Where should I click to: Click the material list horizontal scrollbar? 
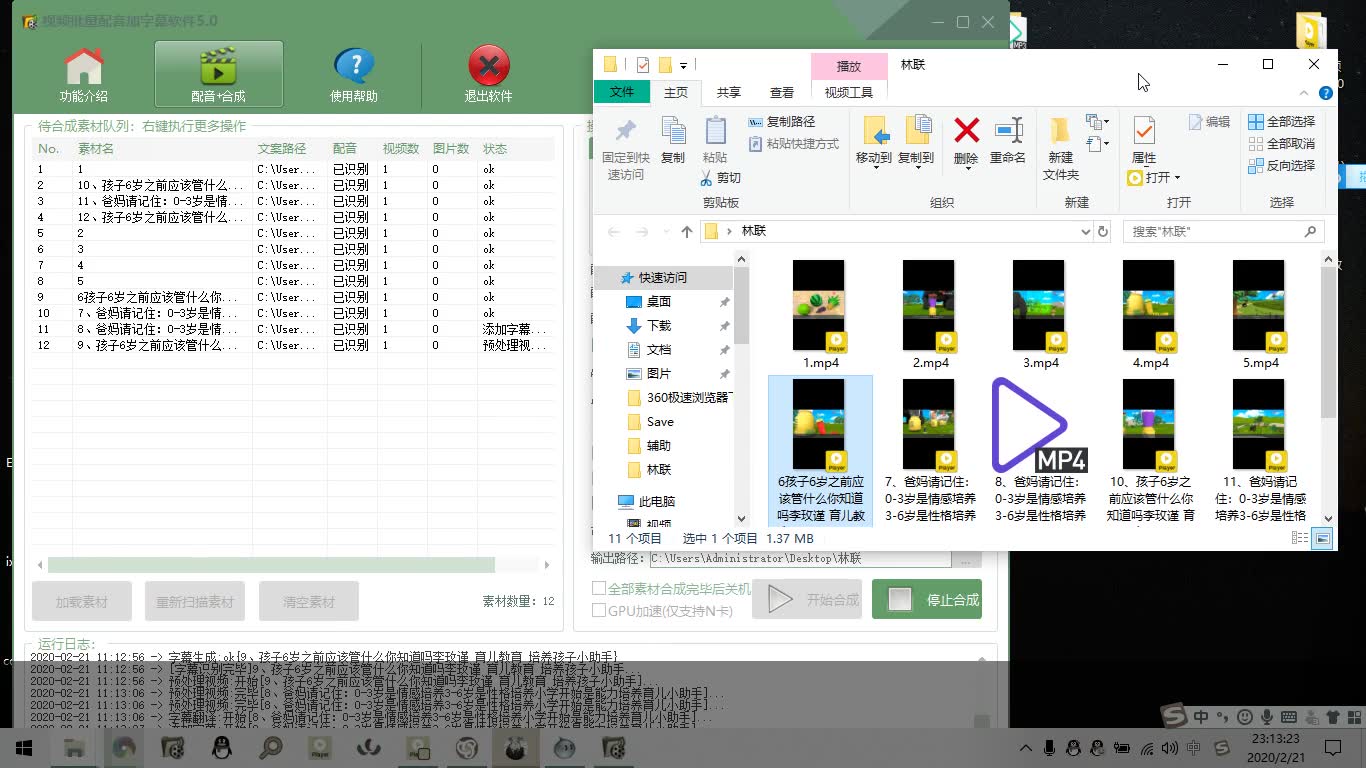tap(271, 565)
